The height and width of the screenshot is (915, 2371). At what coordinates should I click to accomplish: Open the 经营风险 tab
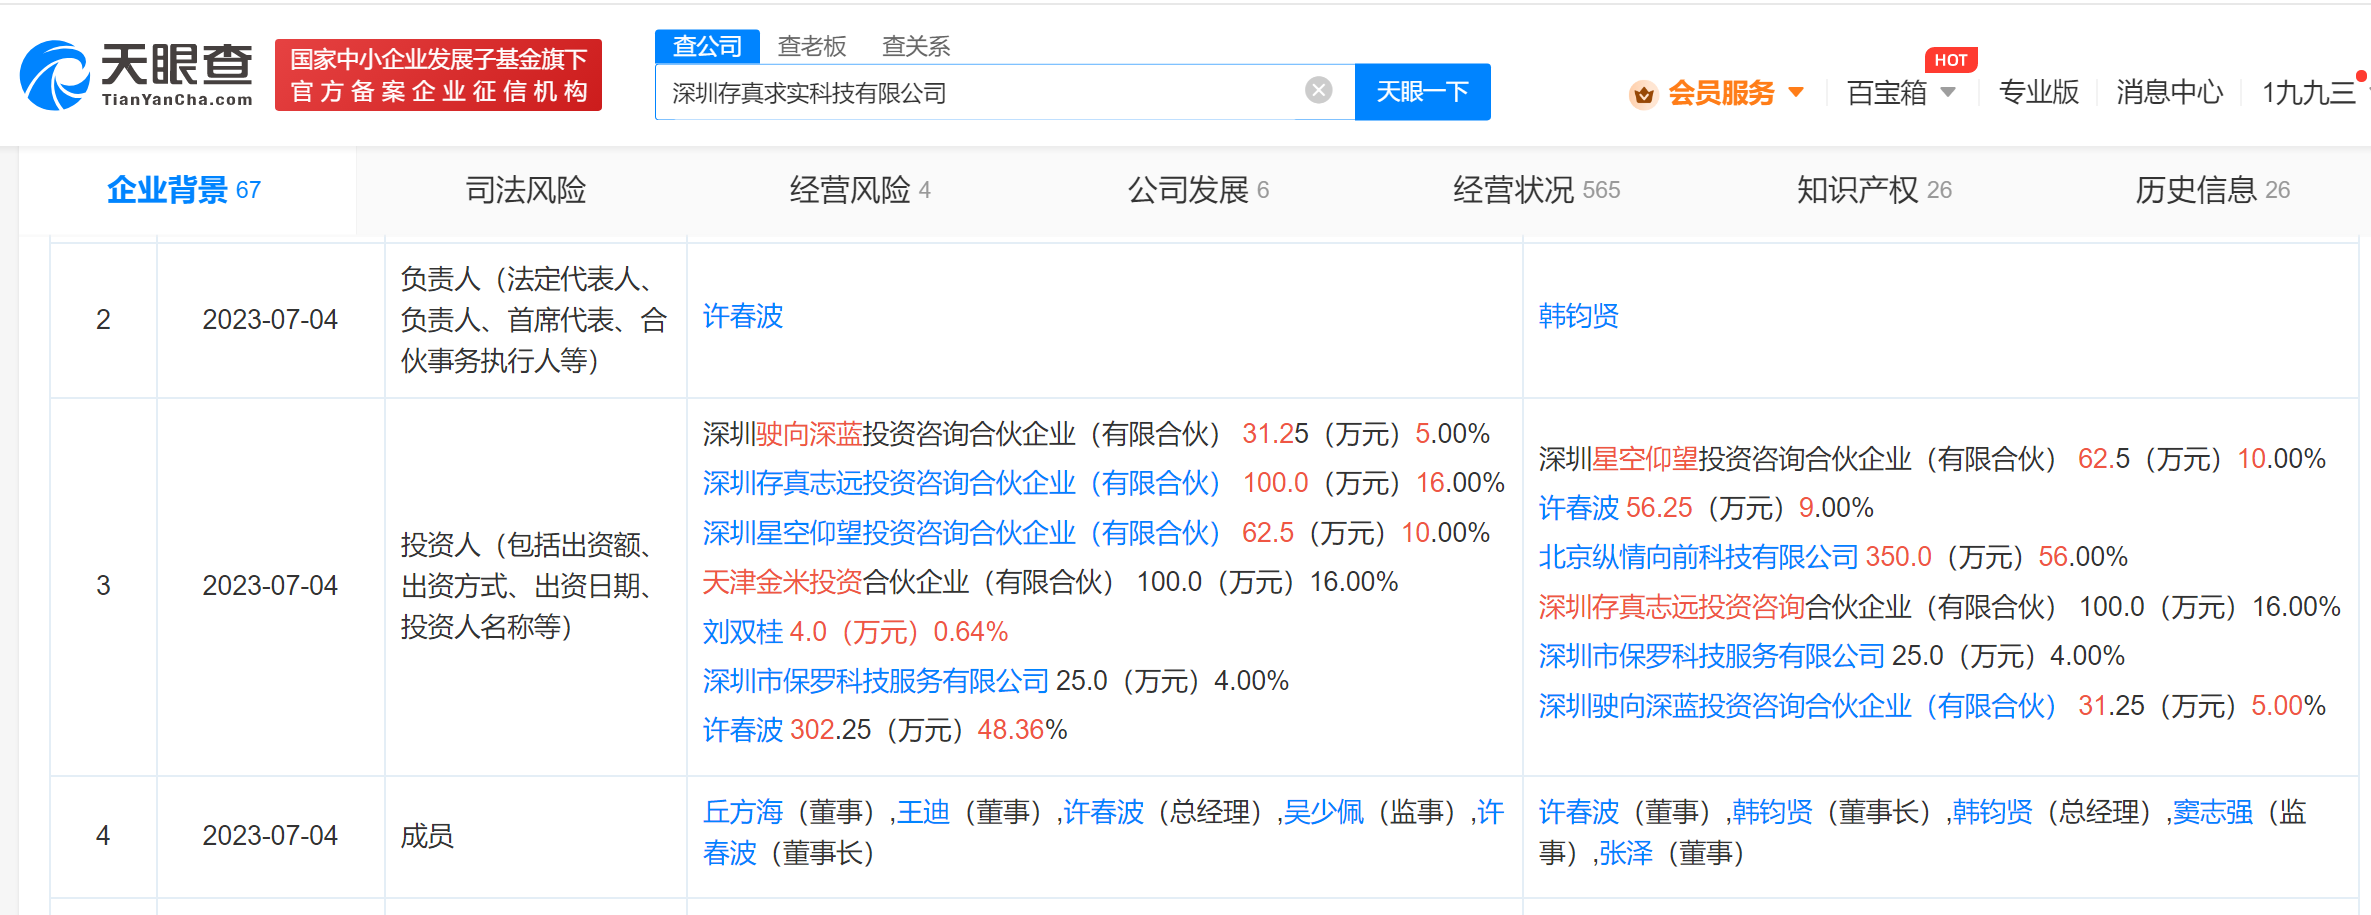click(860, 190)
